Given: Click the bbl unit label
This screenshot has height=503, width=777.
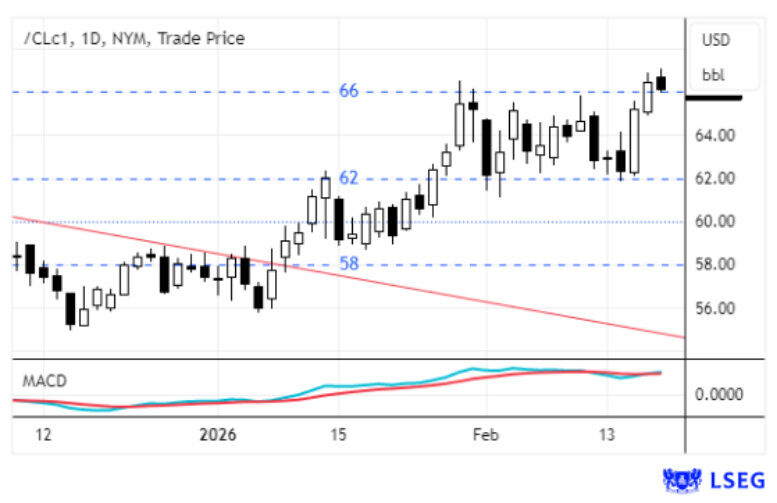Looking at the screenshot, I should point(714,74).
